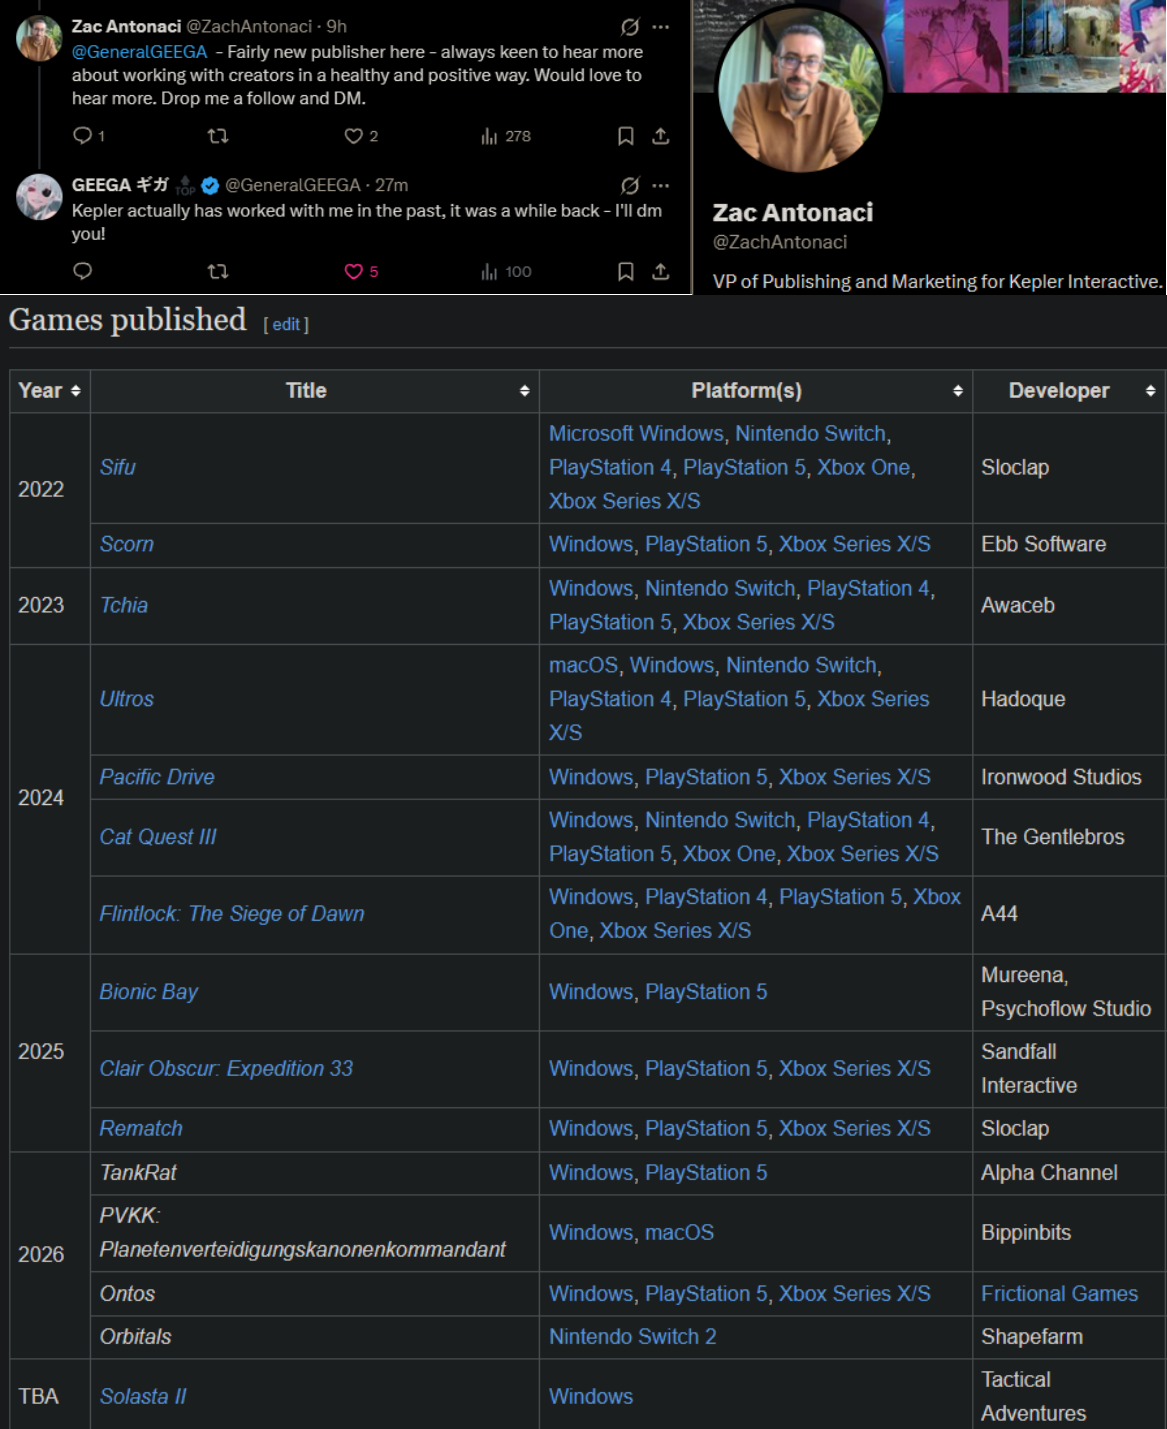The height and width of the screenshot is (1429, 1167).
Task: Select the Bippinbits developer cell
Action: click(x=1069, y=1233)
